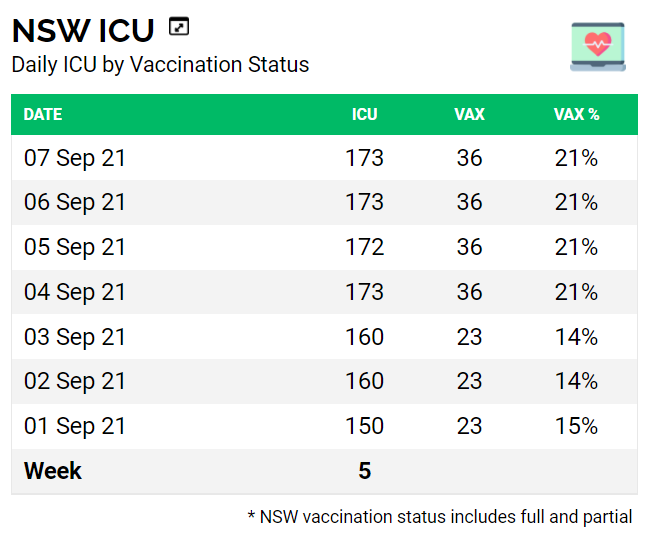Screen dimensions: 656x548
Task: Click the VAX % column header
Action: pos(576,114)
